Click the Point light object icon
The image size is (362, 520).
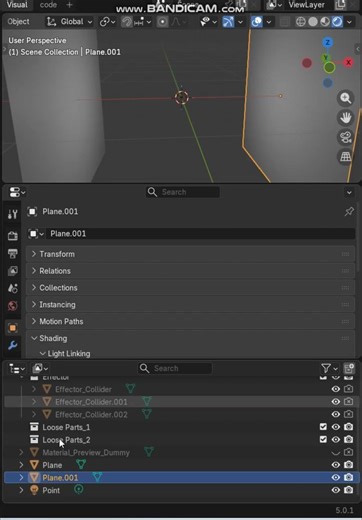[x=34, y=490]
